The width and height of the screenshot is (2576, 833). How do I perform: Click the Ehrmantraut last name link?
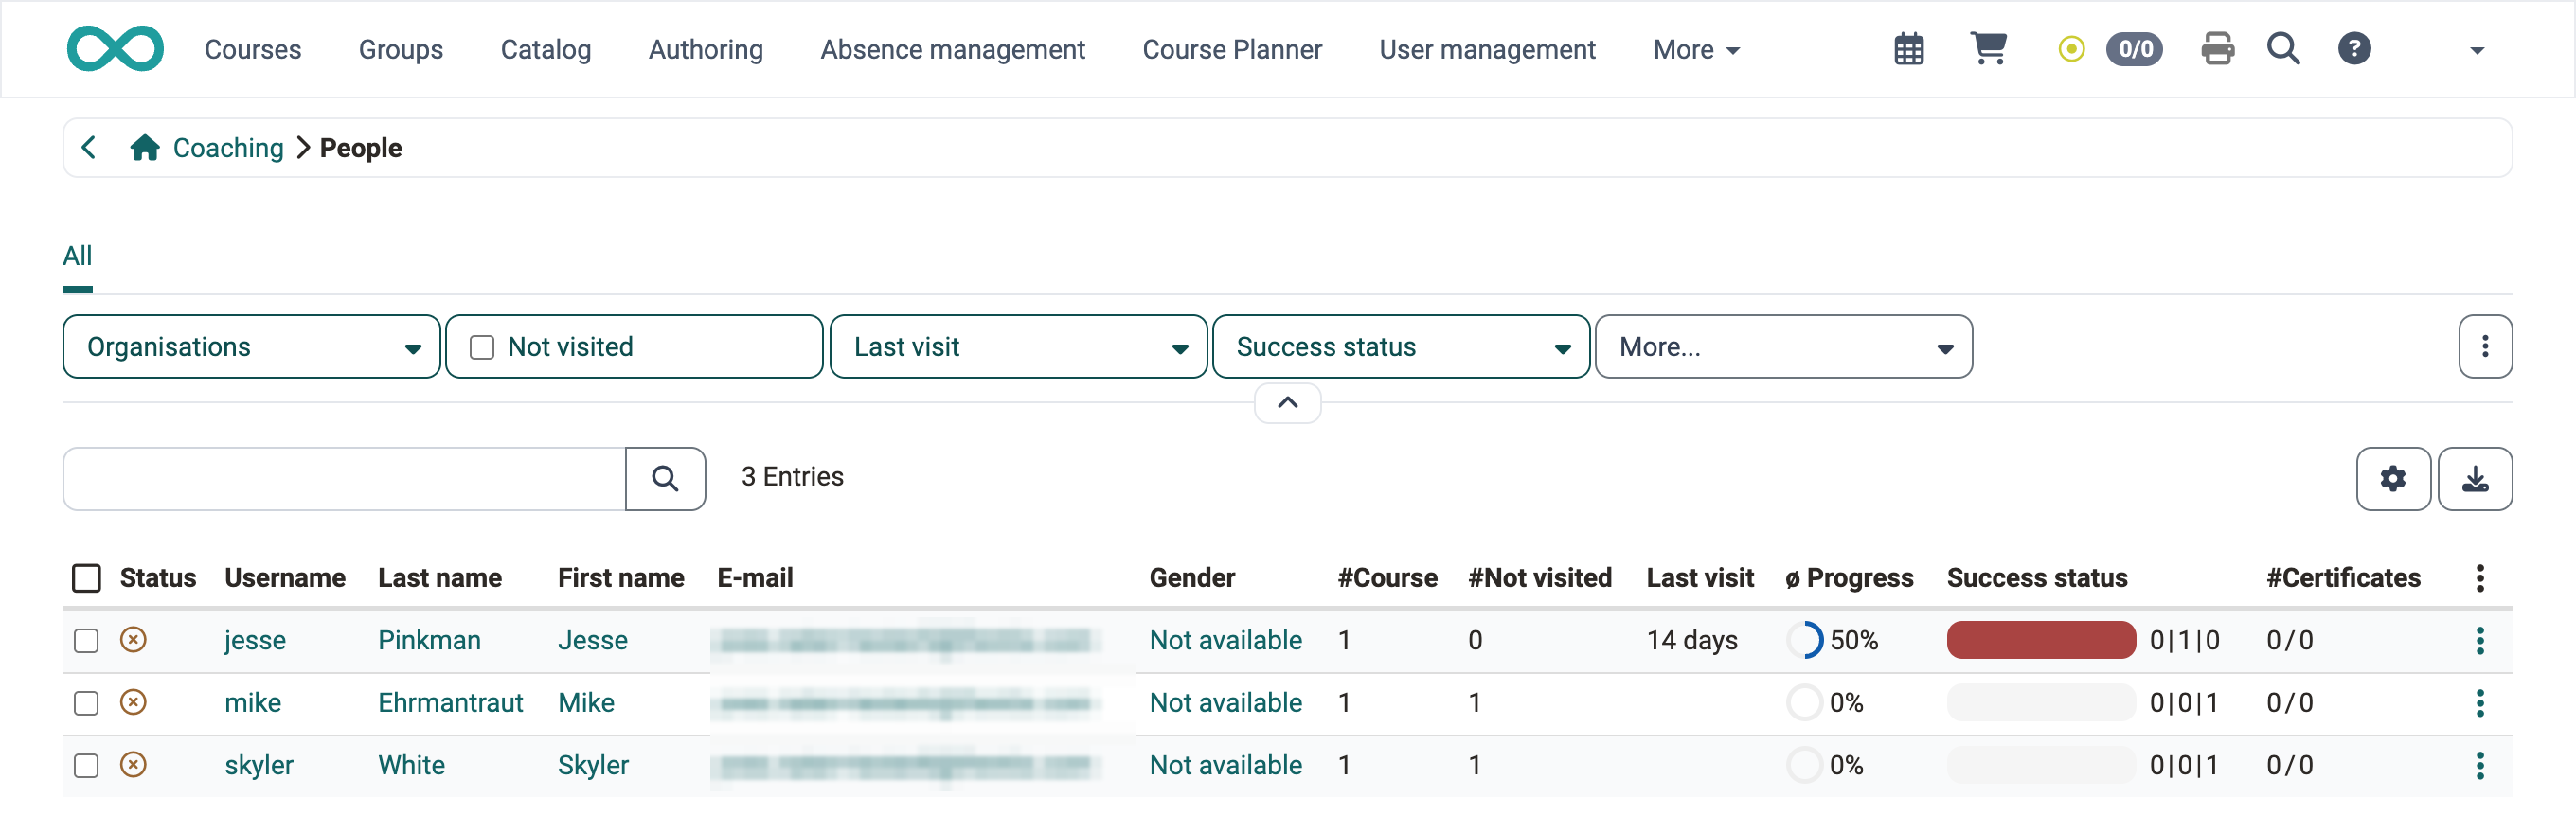451,703
